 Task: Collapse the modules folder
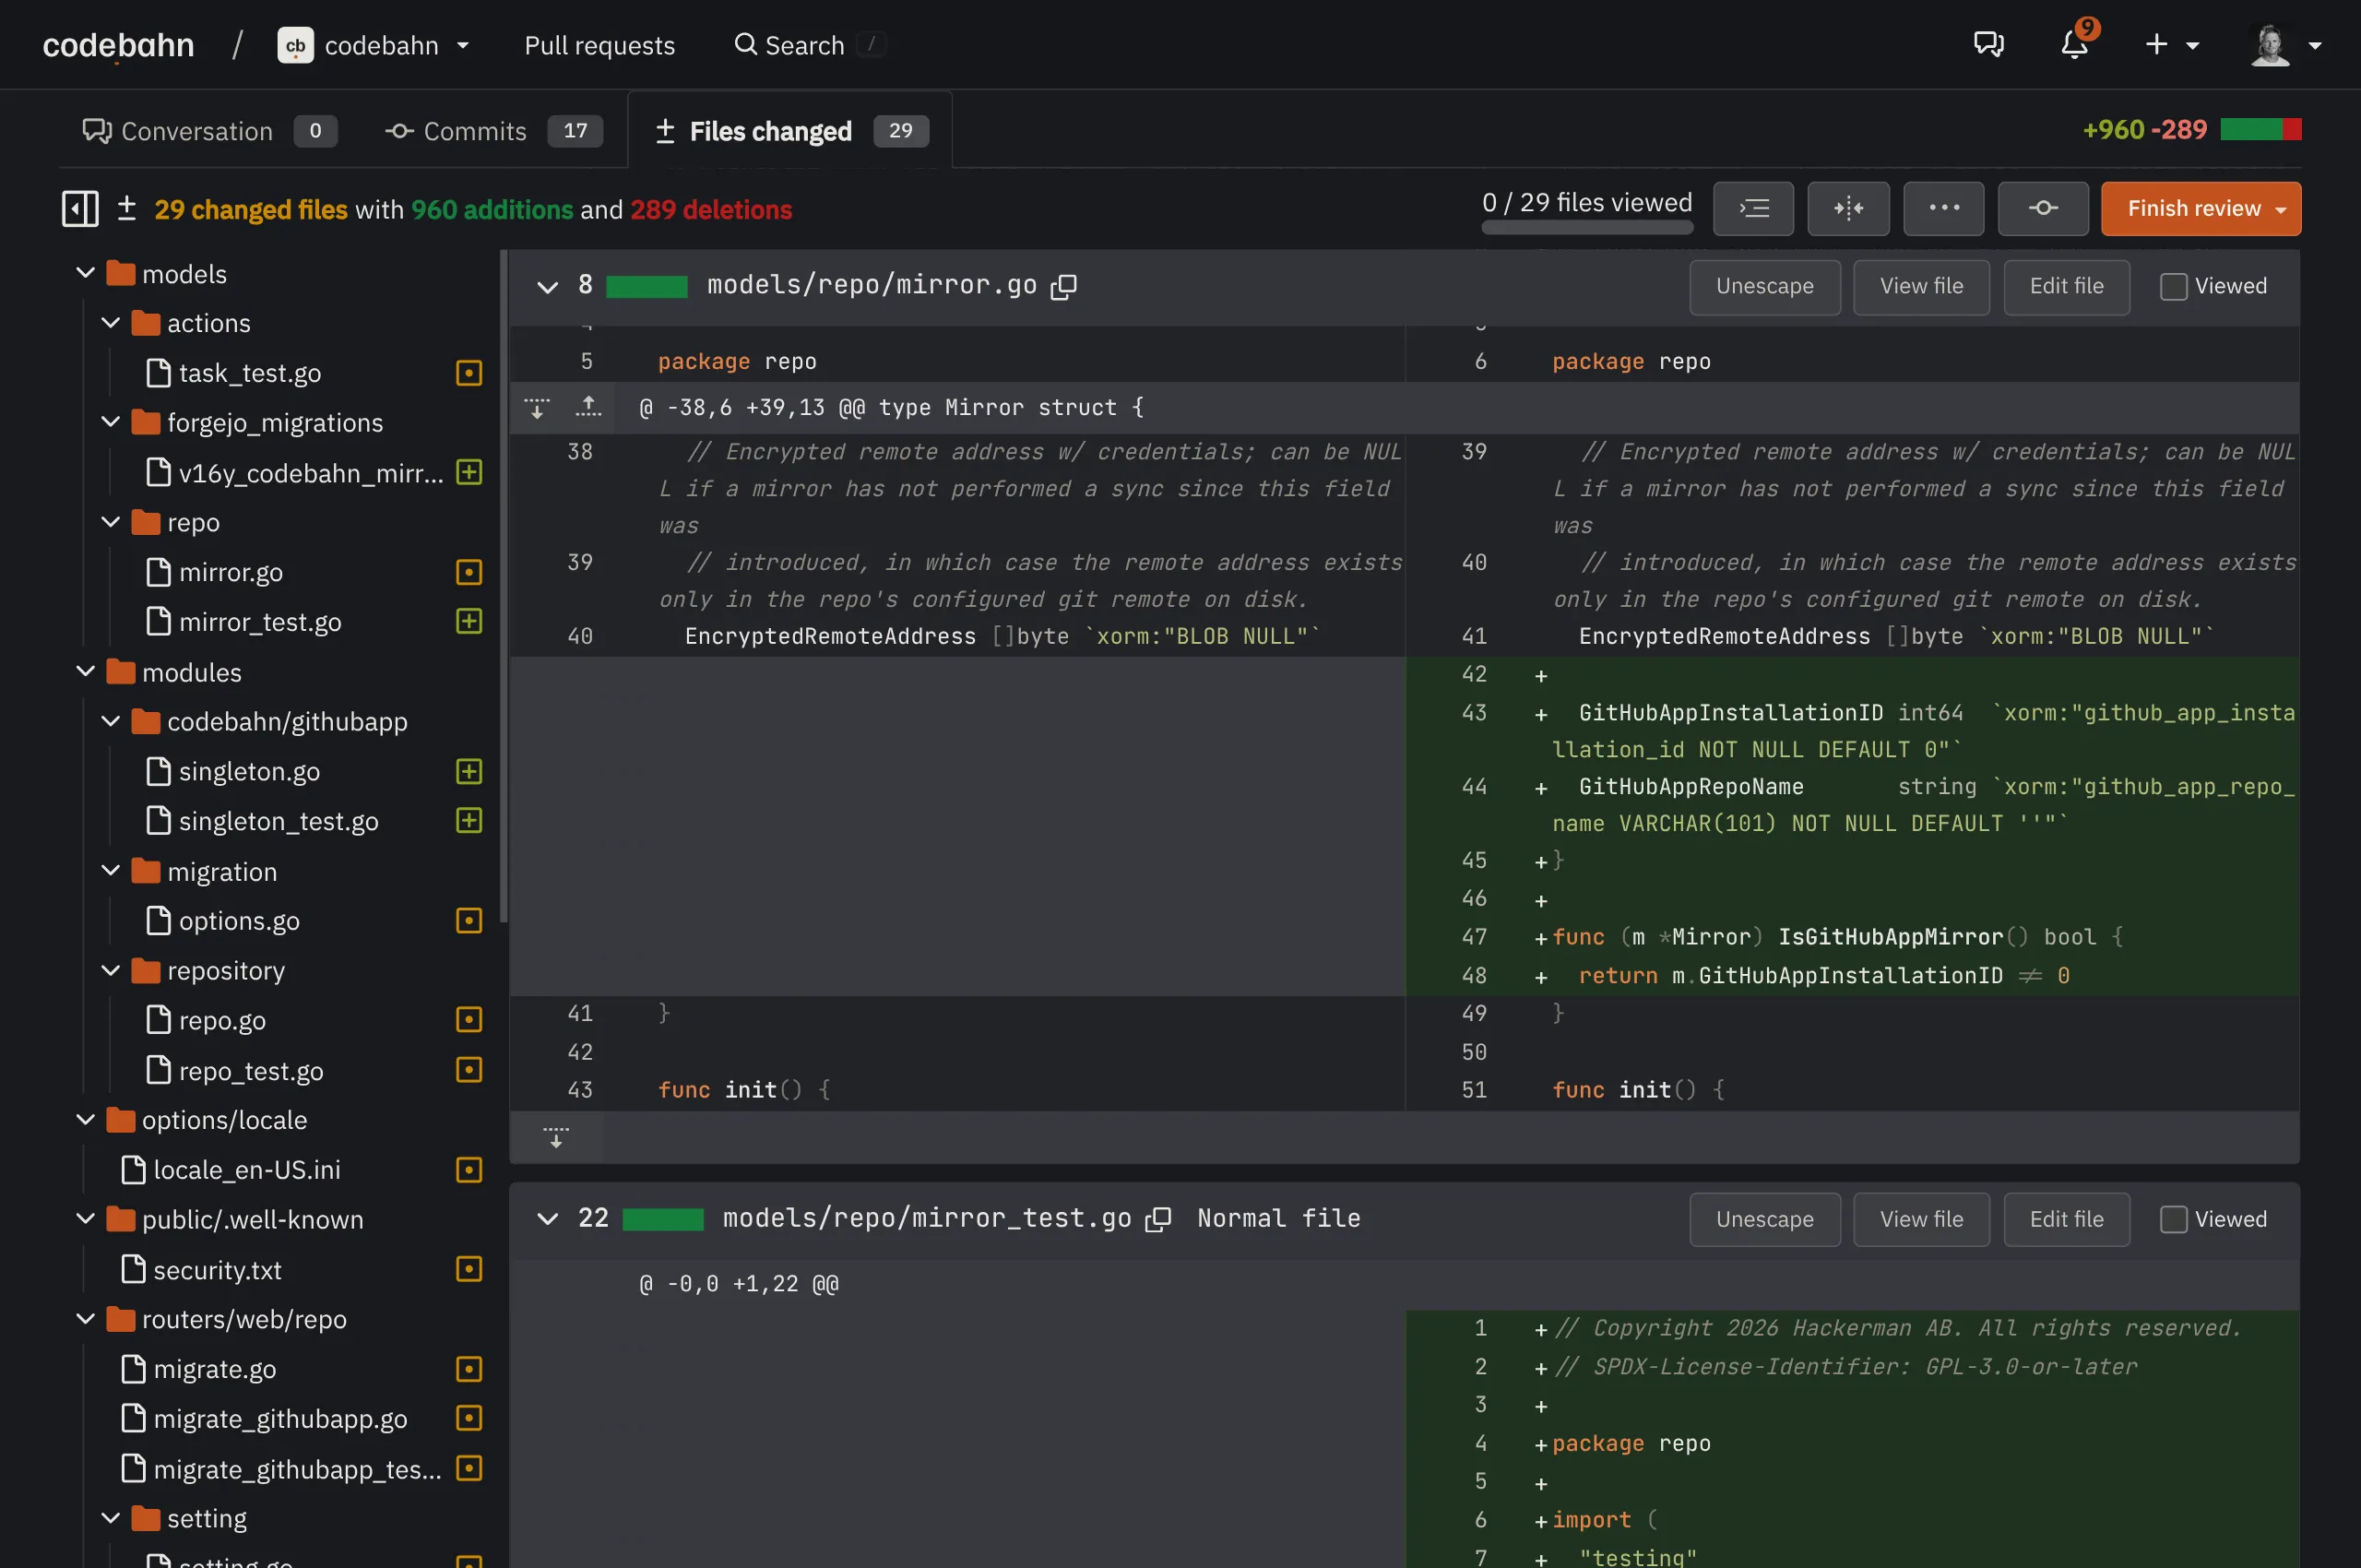(86, 672)
